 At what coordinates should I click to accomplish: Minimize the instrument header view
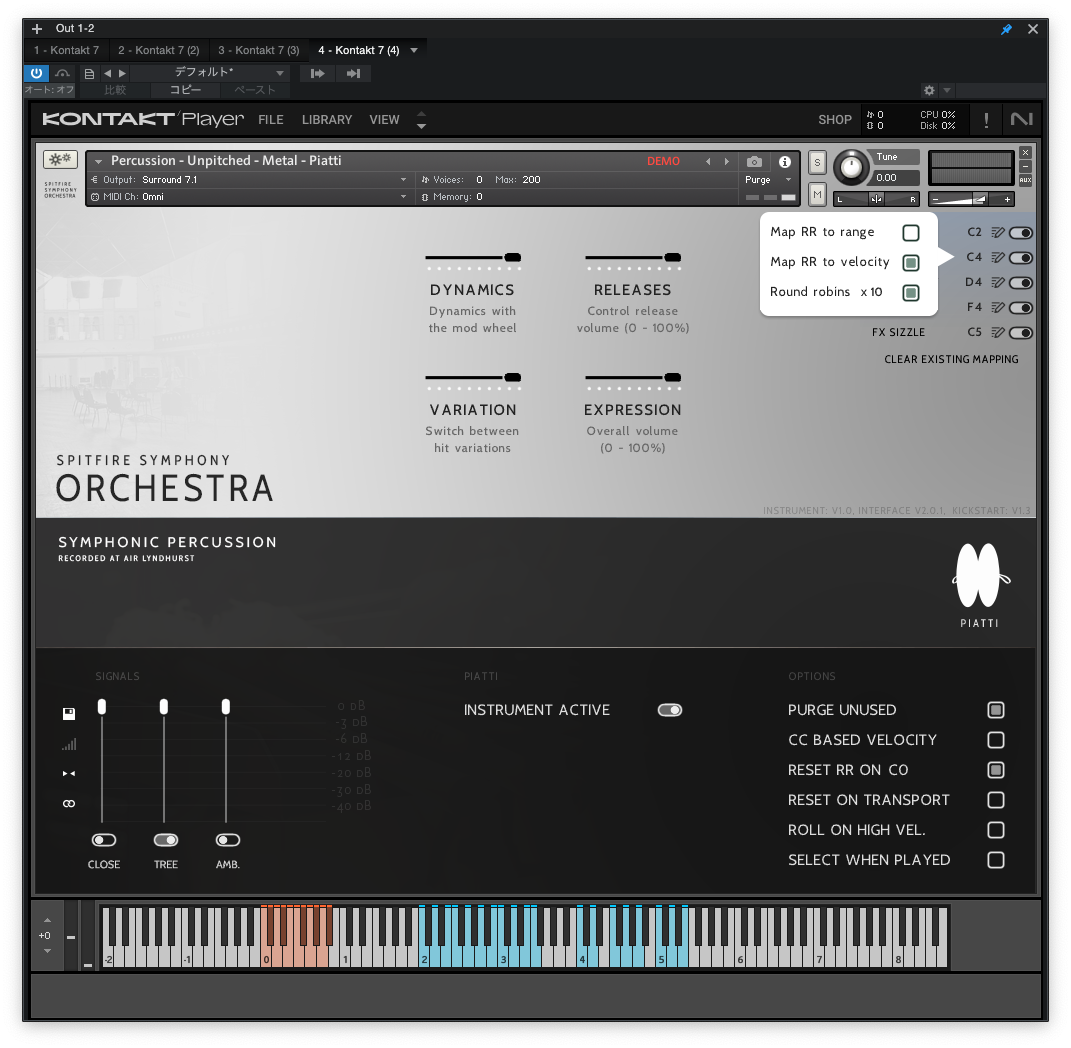1025,166
